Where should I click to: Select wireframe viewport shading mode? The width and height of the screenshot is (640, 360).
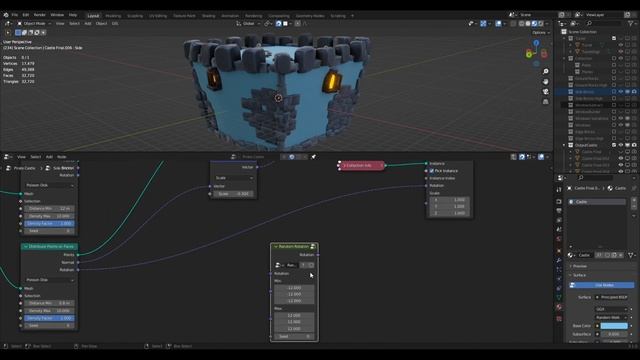521,24
